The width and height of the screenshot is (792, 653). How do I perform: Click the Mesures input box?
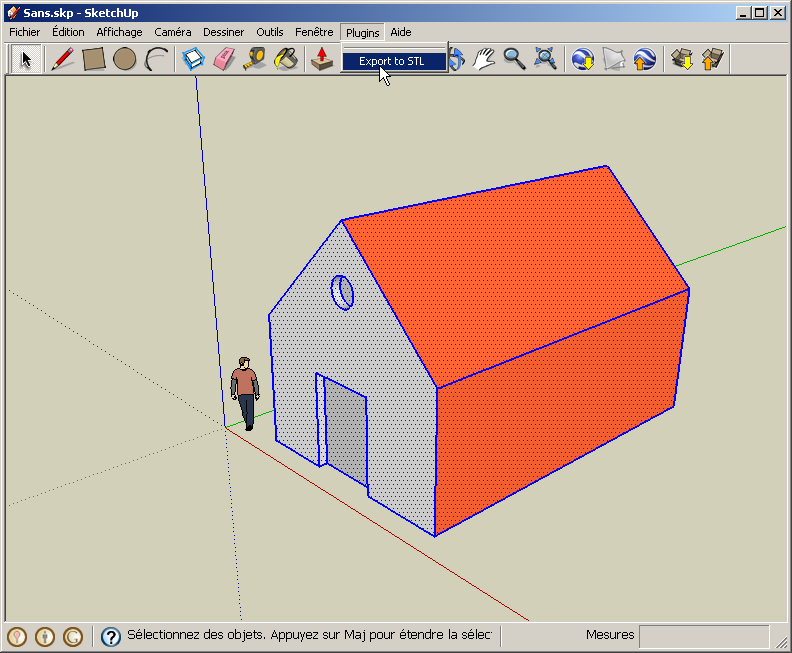(x=704, y=636)
